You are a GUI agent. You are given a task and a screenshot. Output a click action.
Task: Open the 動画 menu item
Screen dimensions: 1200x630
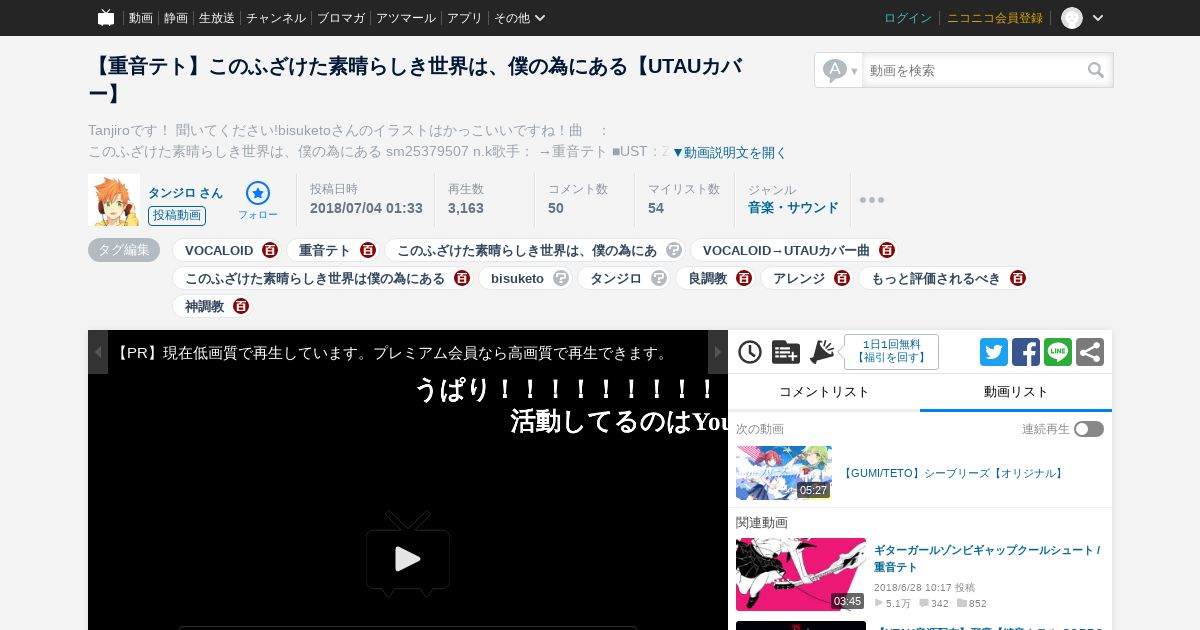pos(141,18)
